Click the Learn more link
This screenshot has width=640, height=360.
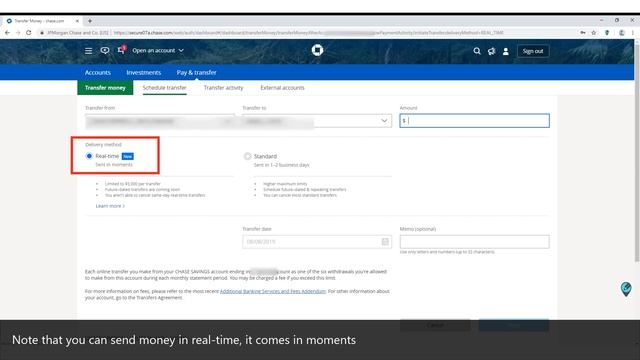click(110, 206)
